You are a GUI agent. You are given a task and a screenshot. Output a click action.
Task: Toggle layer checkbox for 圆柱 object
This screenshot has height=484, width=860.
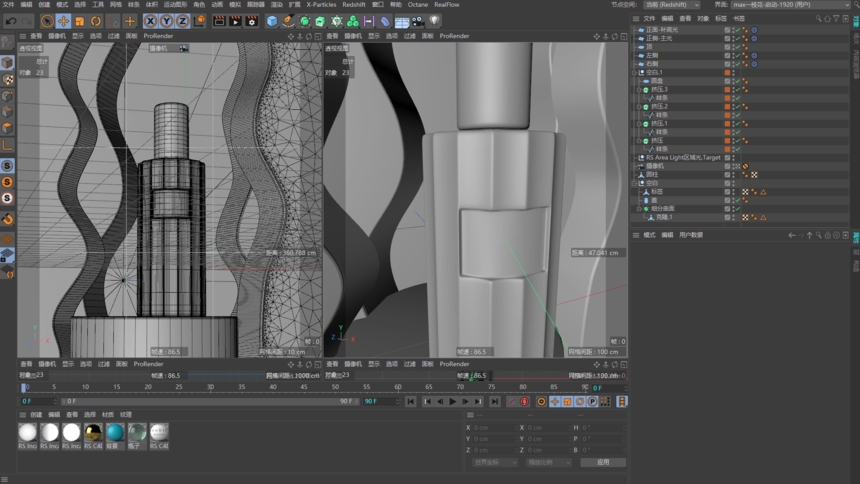727,175
